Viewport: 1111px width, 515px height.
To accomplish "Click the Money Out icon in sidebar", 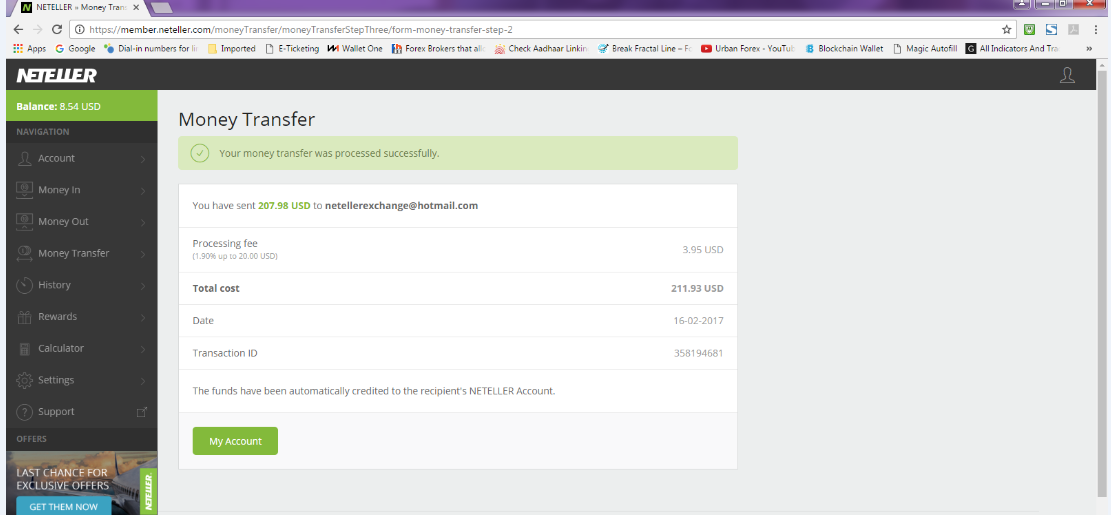I will tap(25, 222).
